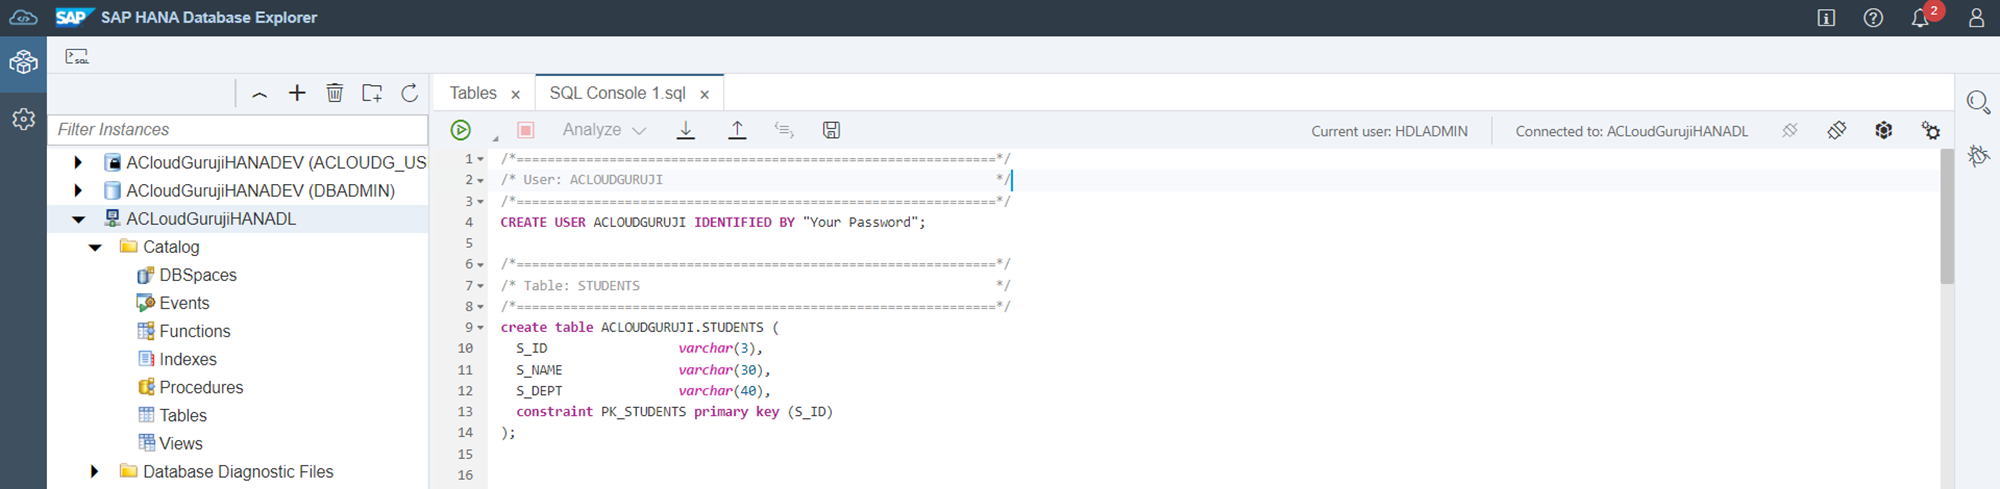Refresh the instance tree
The height and width of the screenshot is (489, 2000).
point(410,93)
